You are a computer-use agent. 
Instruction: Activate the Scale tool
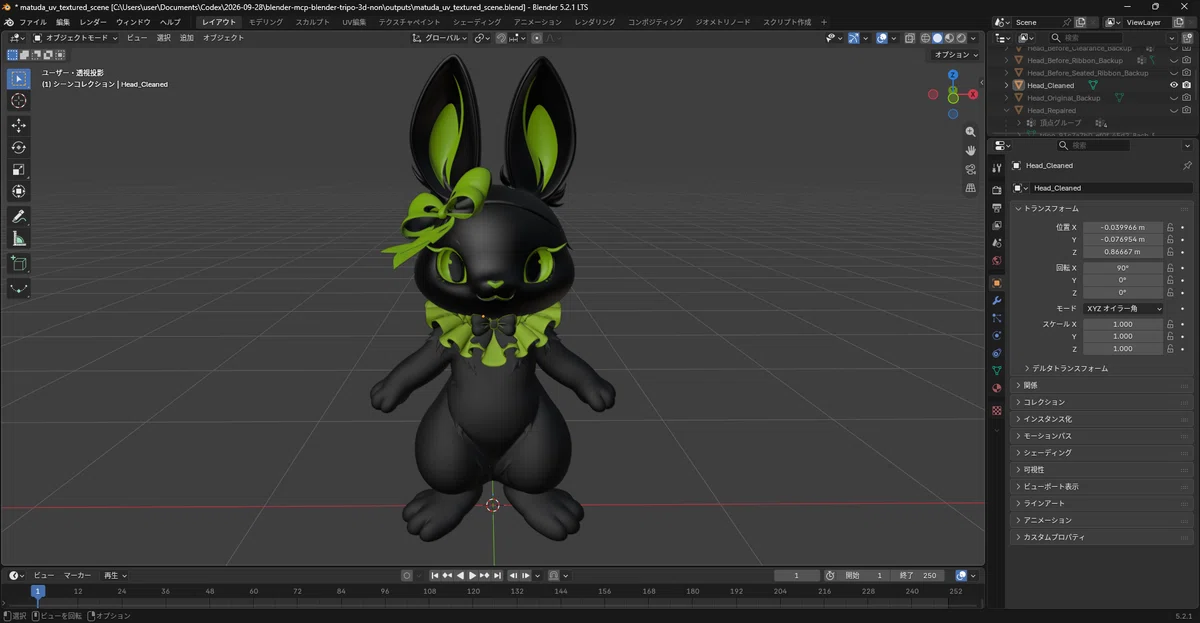[x=19, y=169]
